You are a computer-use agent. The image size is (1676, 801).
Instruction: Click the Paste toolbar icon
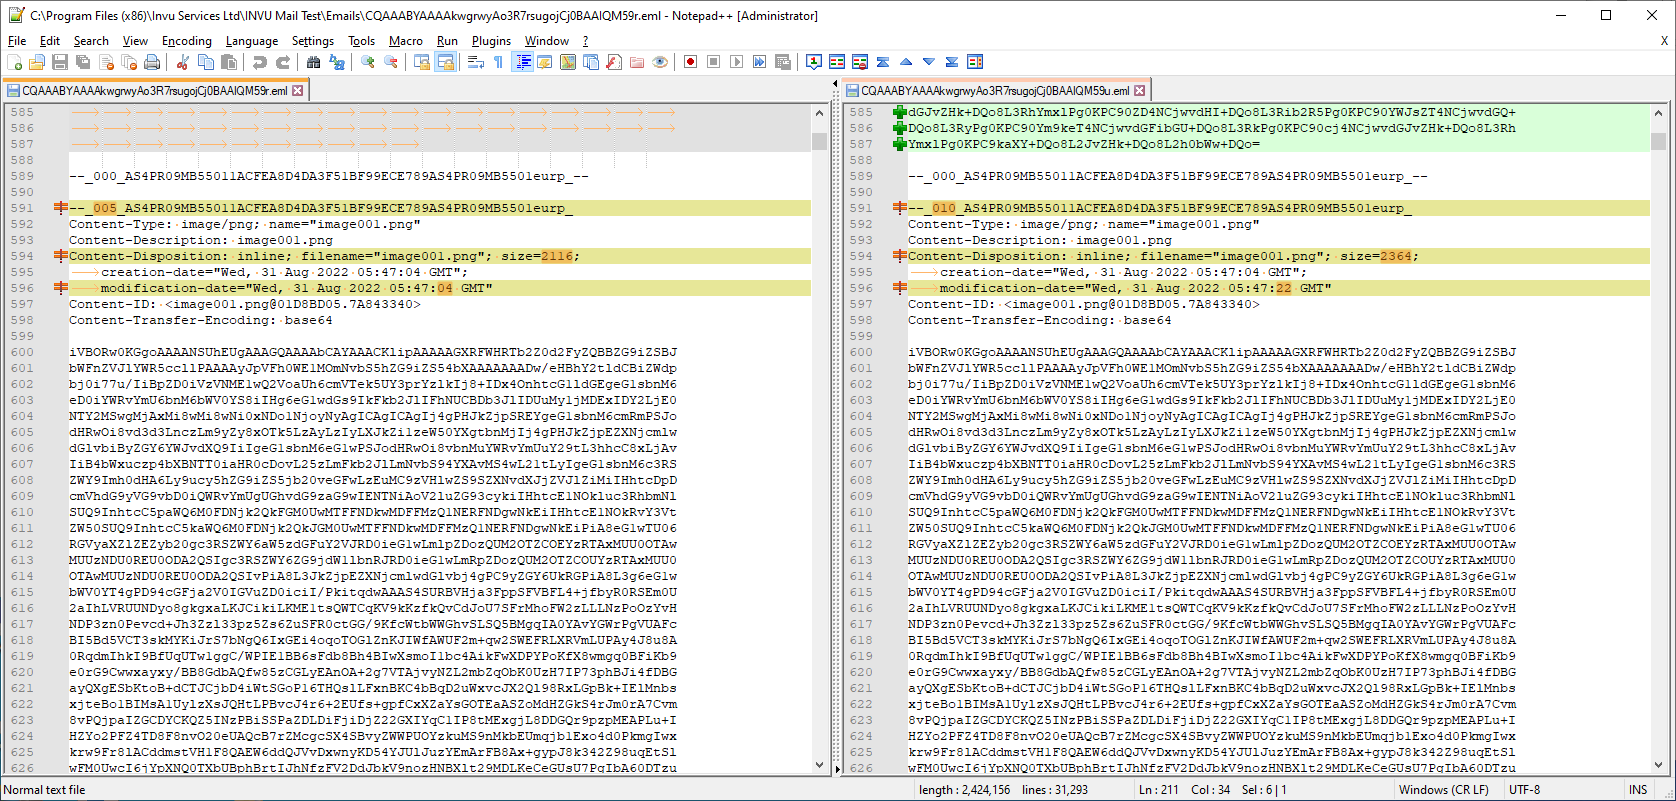pyautogui.click(x=229, y=62)
